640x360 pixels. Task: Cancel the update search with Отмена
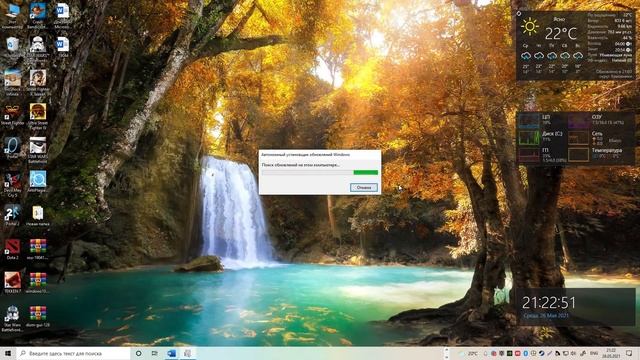(363, 187)
